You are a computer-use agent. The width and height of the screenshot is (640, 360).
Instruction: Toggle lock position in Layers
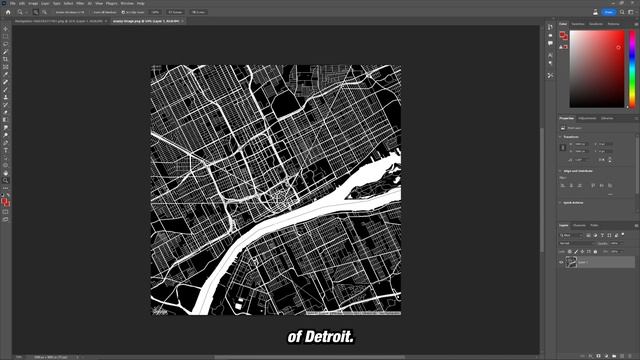click(x=582, y=251)
